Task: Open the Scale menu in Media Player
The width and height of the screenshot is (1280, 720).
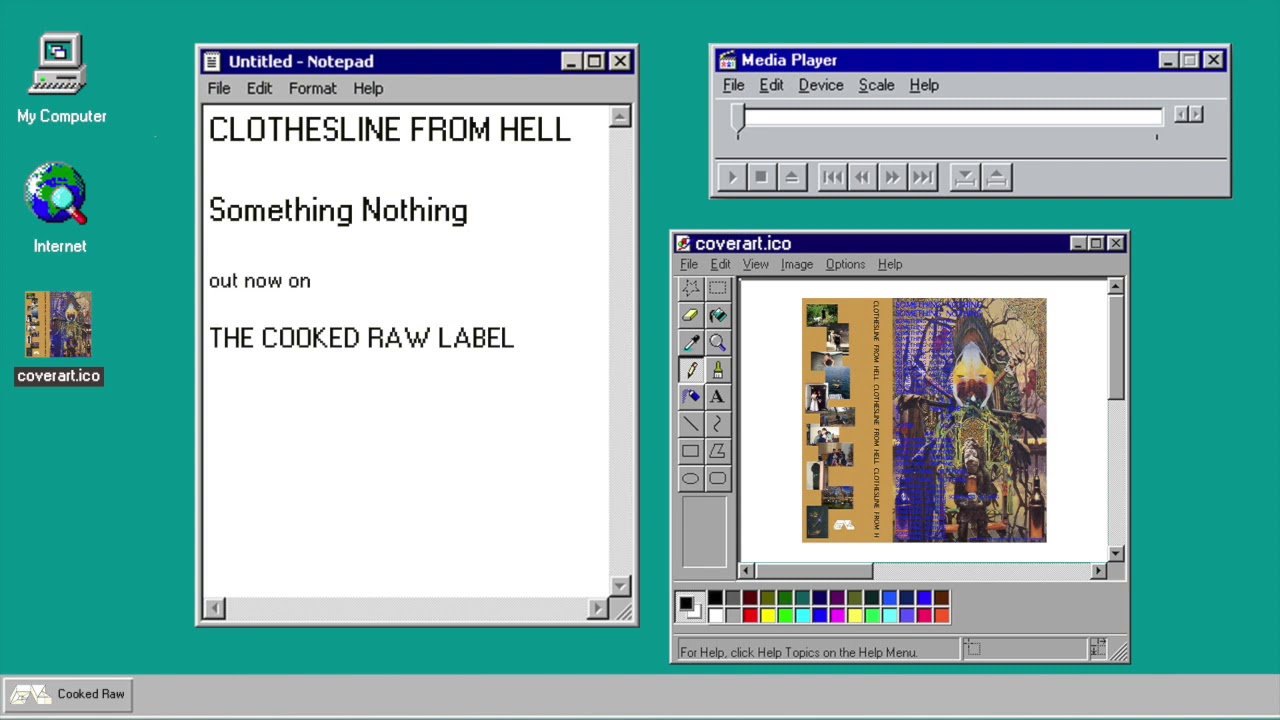Action: [x=876, y=85]
